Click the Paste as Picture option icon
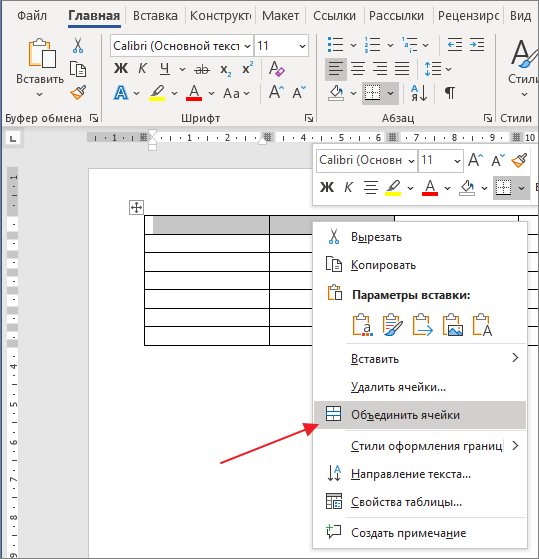 (452, 325)
